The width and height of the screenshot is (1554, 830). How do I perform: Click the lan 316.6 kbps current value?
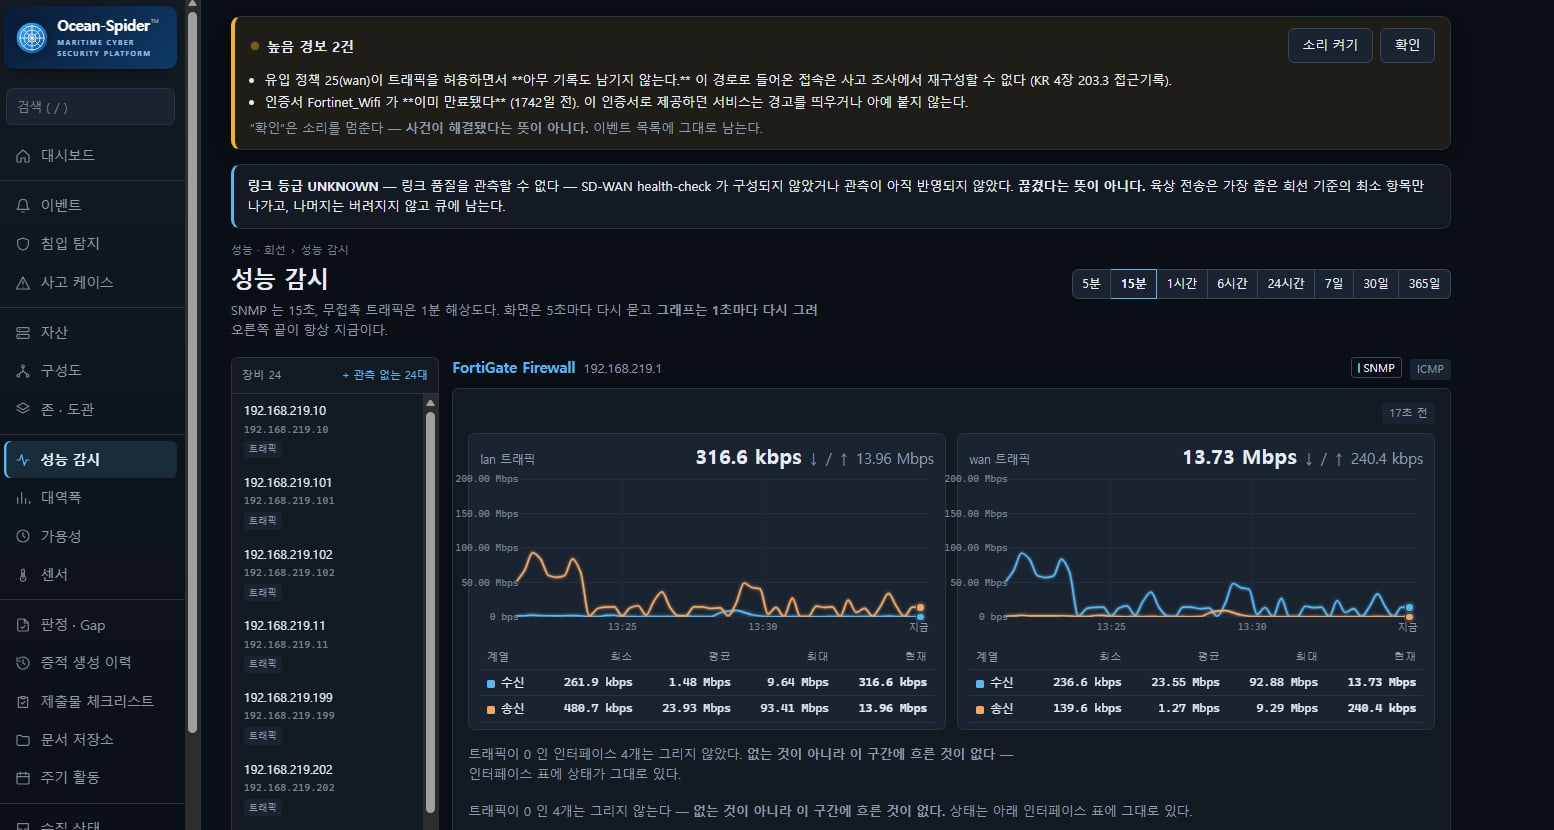748,458
